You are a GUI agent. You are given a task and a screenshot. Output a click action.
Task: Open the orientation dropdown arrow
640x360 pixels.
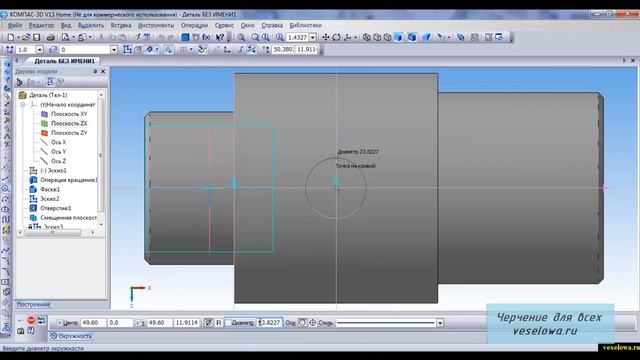pyautogui.click(x=355, y=37)
